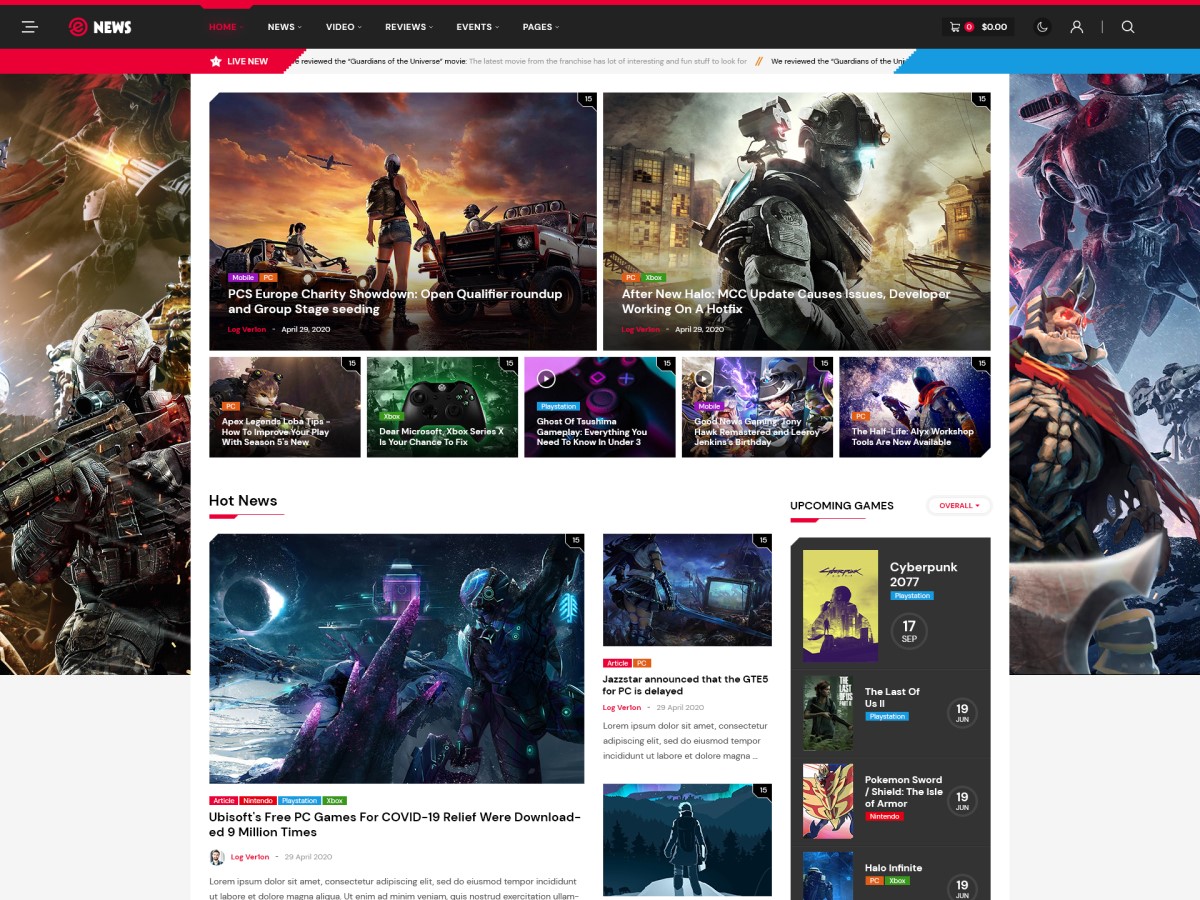The height and width of the screenshot is (900, 1200).
Task: Open the PCS Europe Charity Showdown article
Action: point(394,301)
